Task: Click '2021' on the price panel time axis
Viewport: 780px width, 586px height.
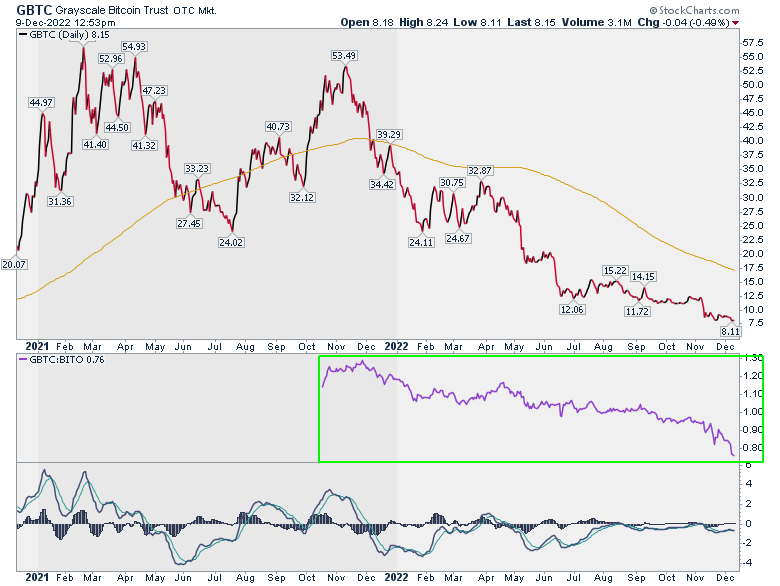Action: [x=37, y=346]
